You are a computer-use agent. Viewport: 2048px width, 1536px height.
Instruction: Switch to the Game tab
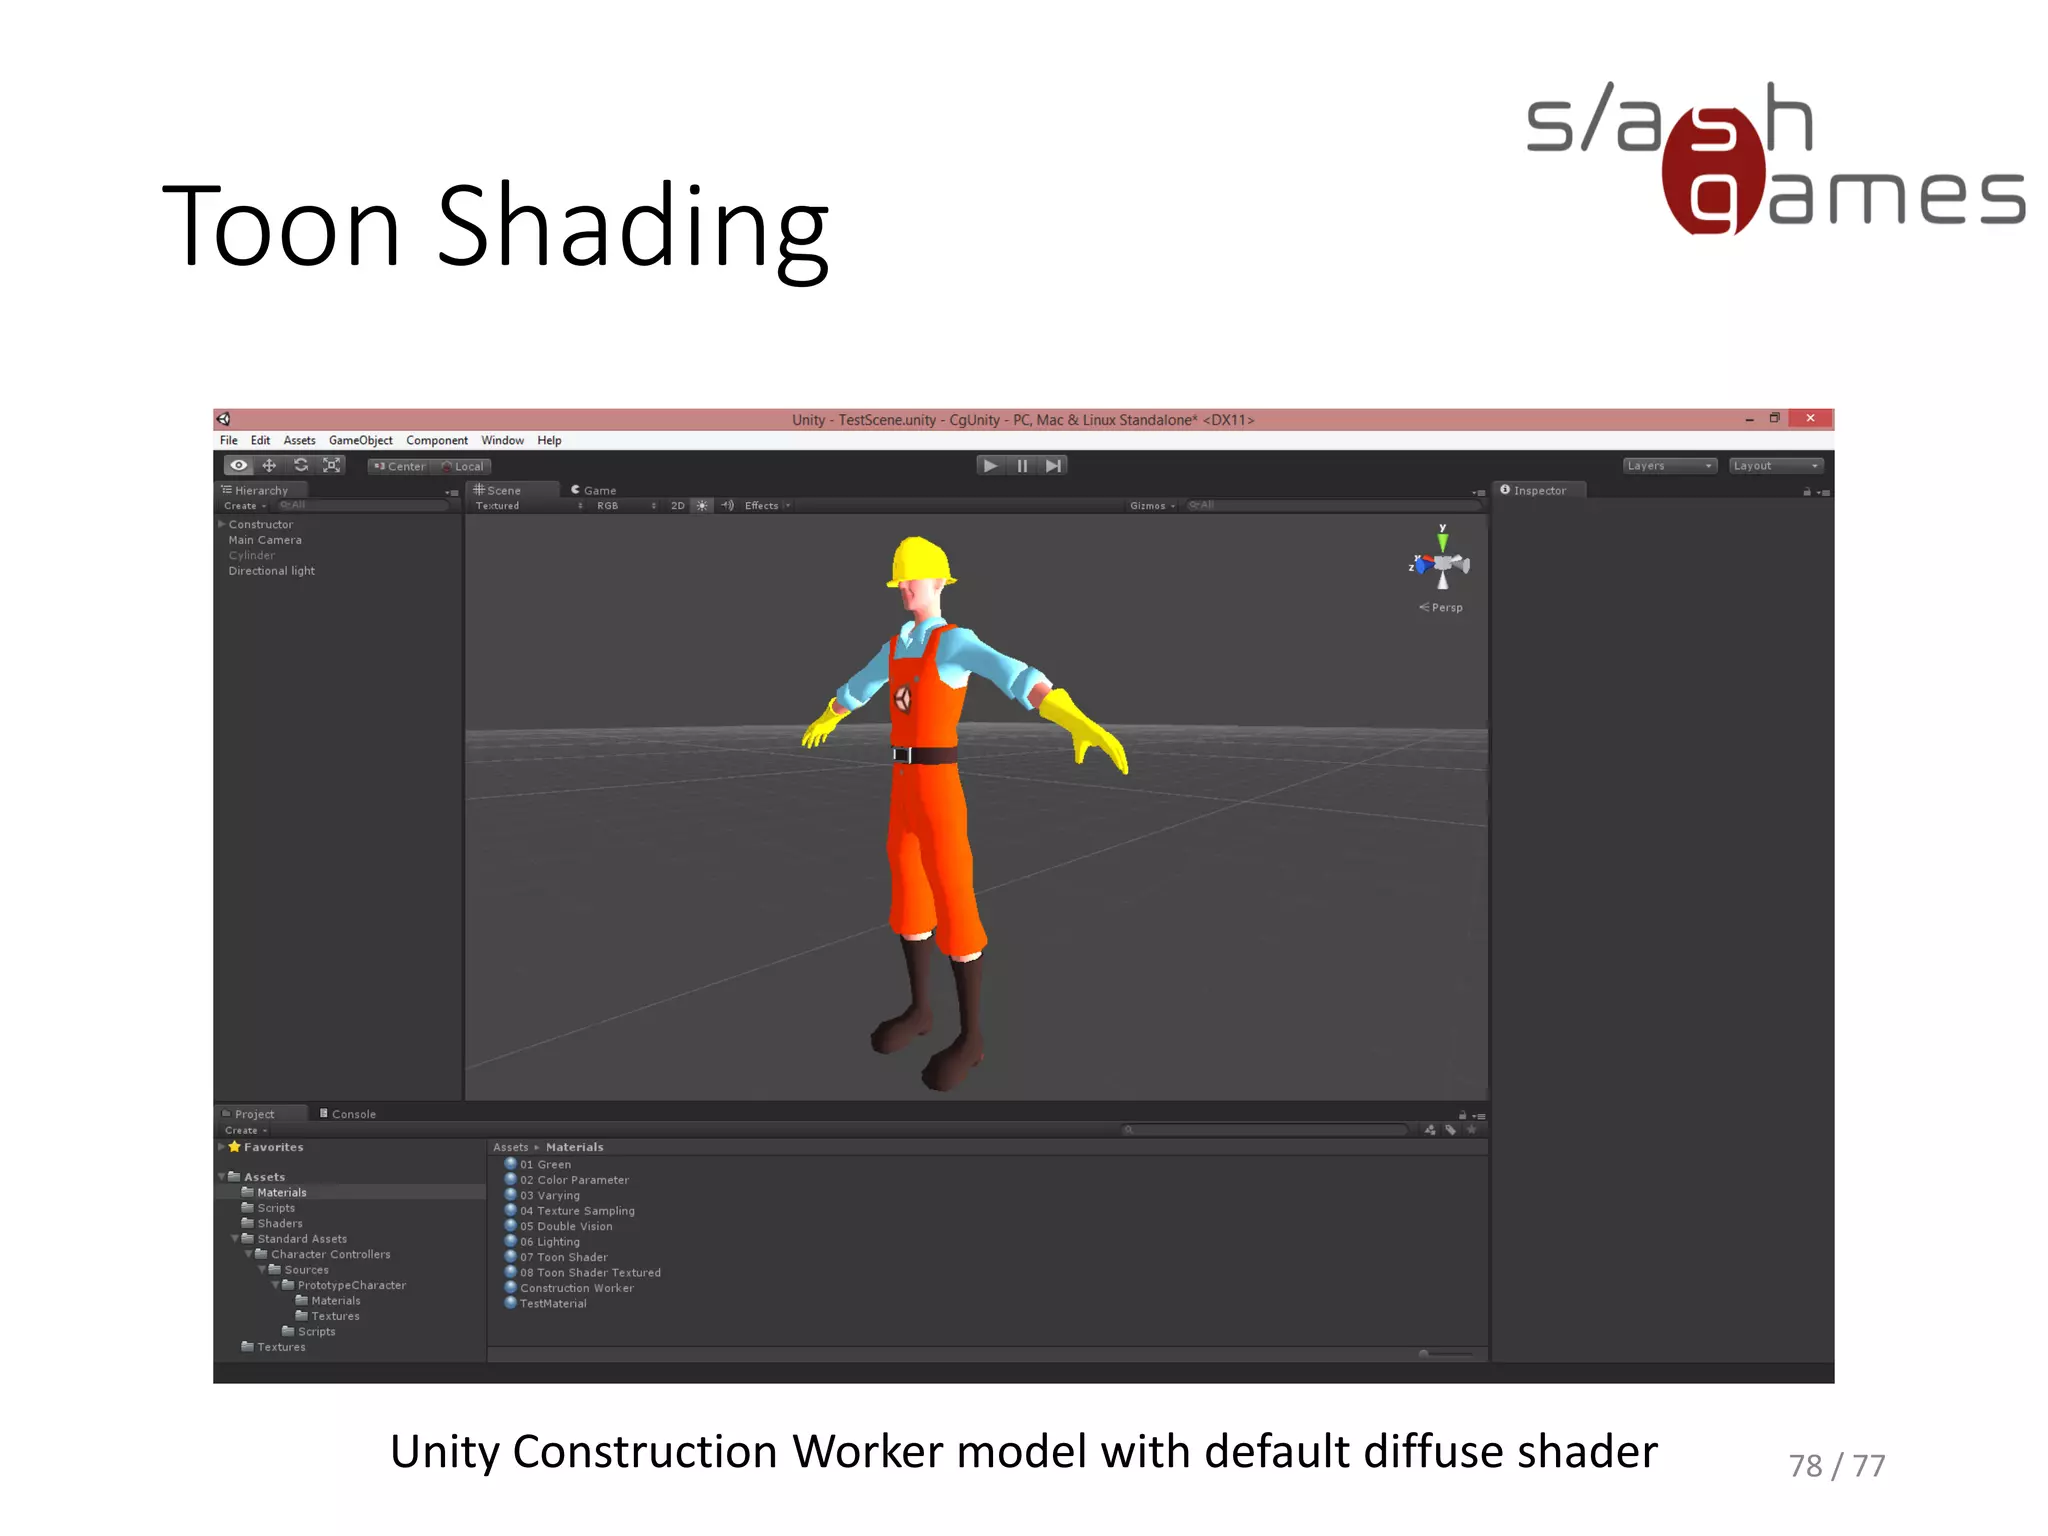(594, 490)
